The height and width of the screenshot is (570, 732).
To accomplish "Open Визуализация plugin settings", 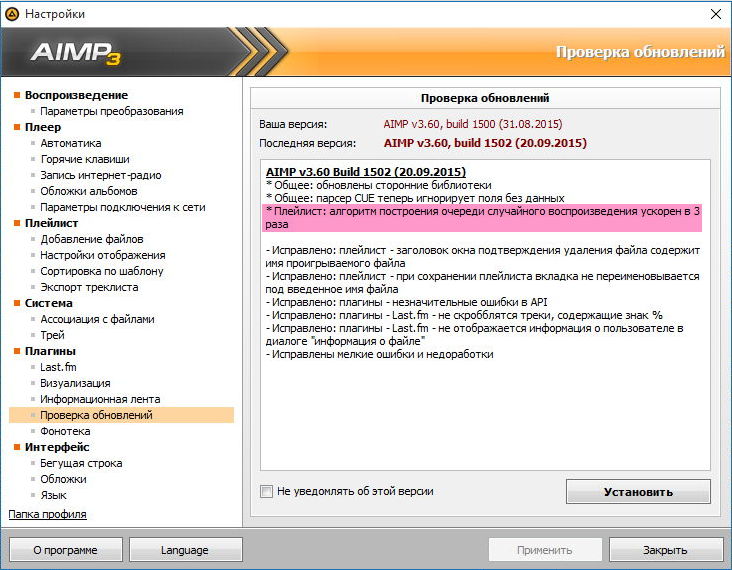I will coord(75,383).
